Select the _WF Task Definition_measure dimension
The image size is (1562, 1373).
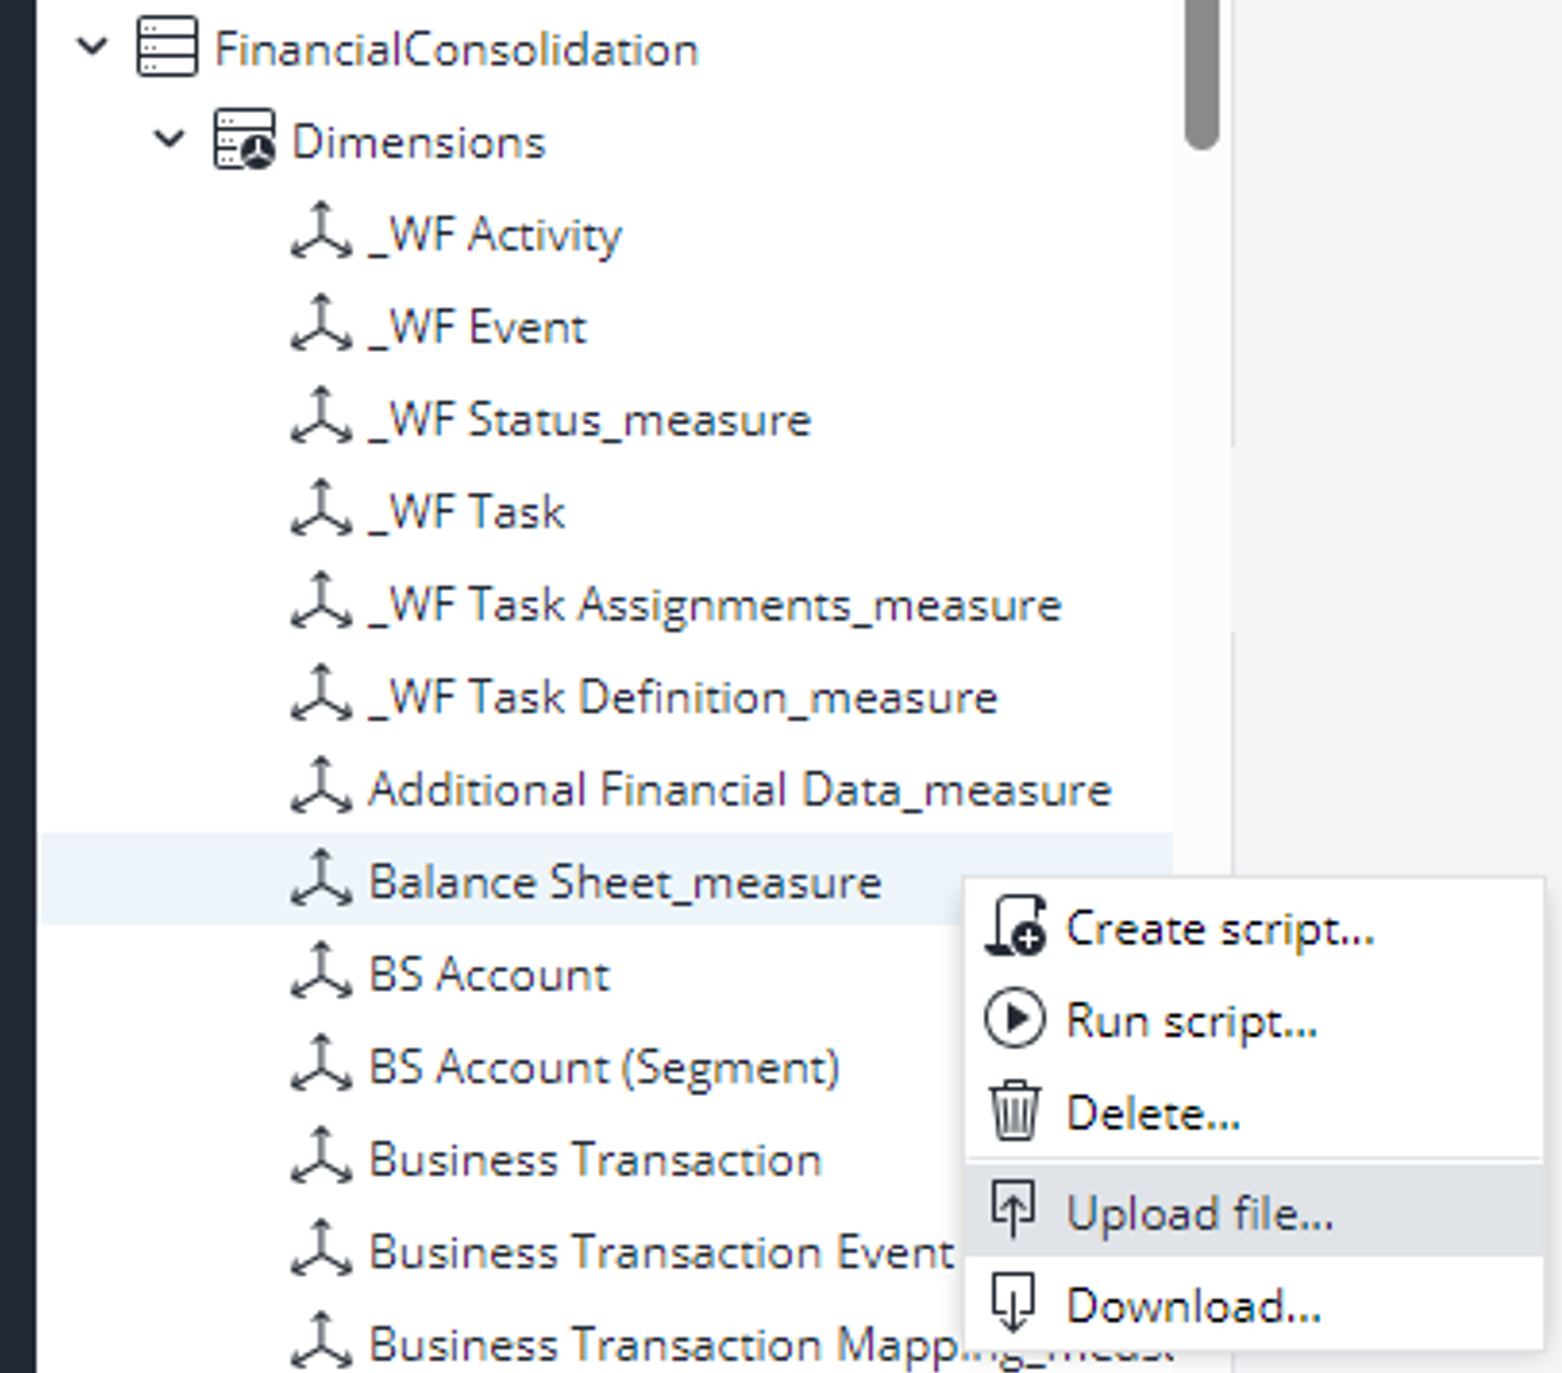[683, 697]
